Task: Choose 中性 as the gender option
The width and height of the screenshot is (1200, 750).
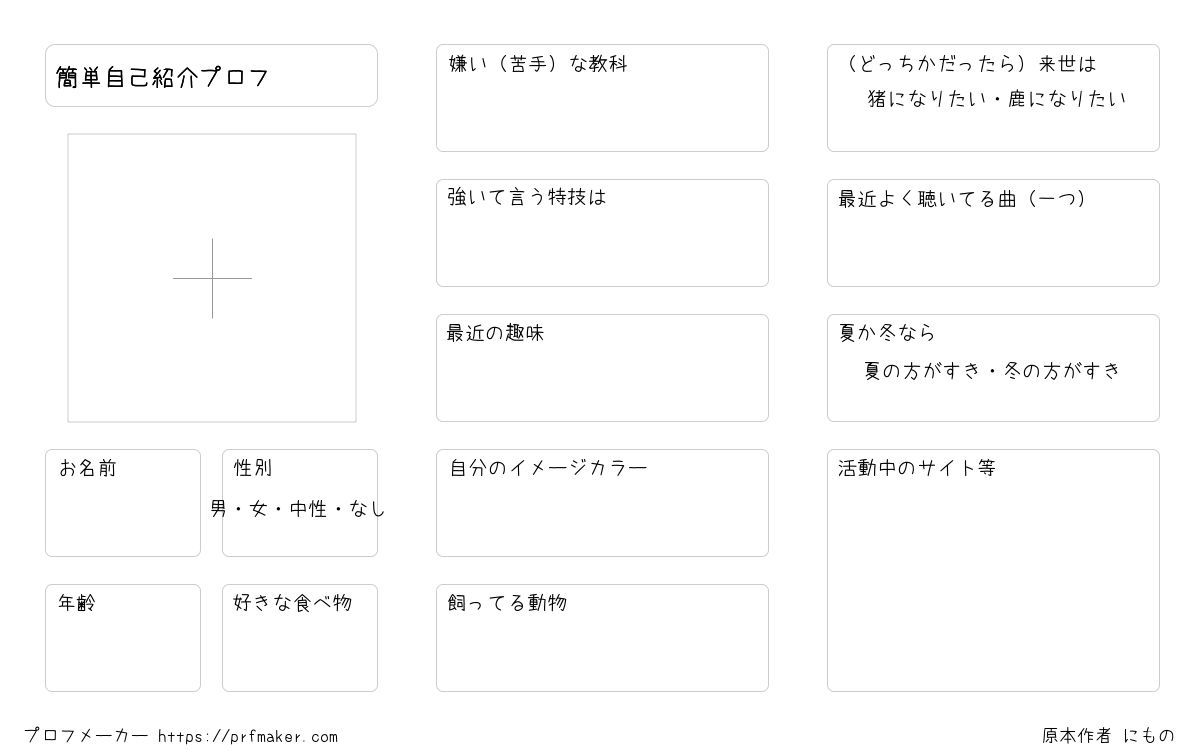Action: 308,509
